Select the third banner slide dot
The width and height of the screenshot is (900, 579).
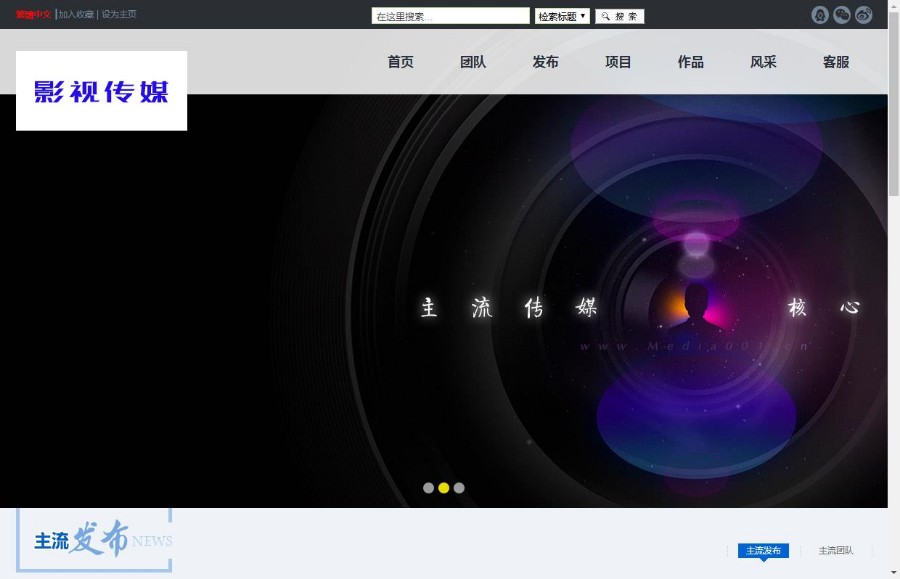pos(459,488)
